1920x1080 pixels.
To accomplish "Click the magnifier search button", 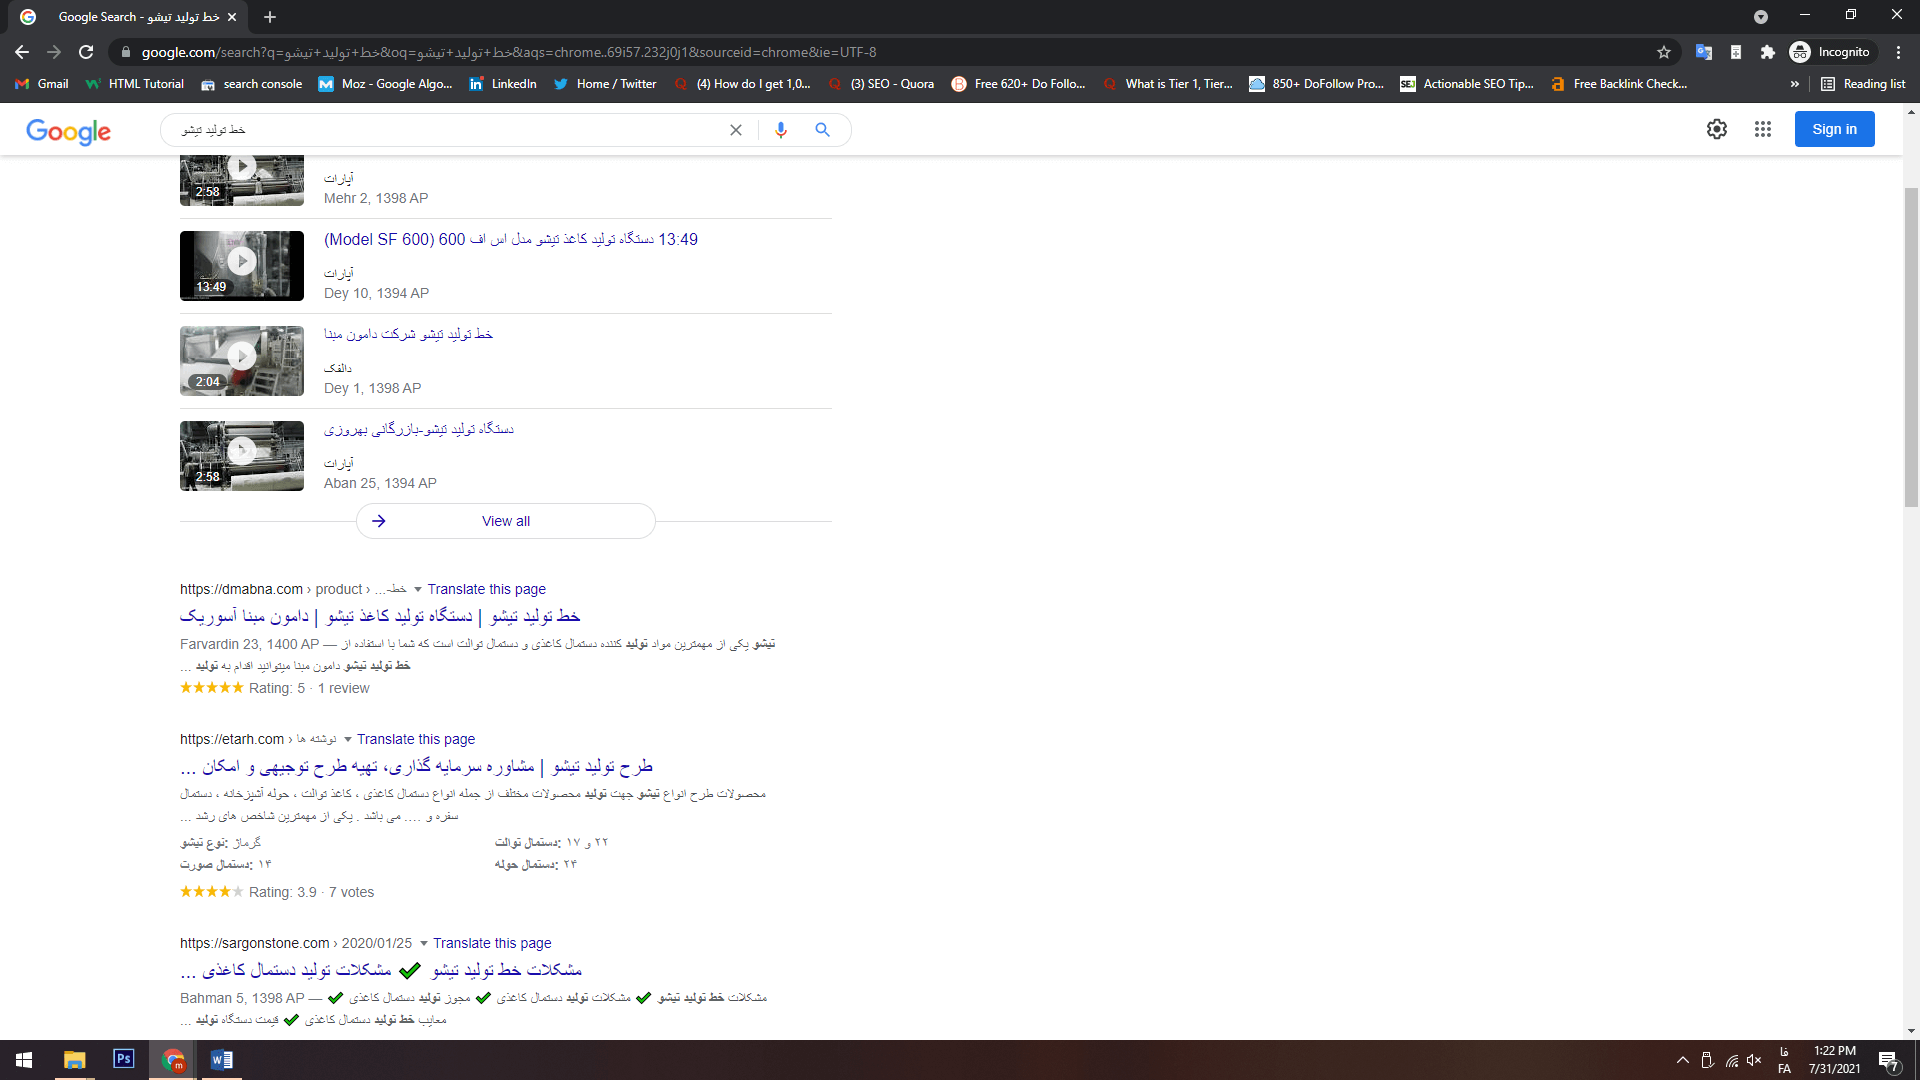I will pyautogui.click(x=822, y=130).
